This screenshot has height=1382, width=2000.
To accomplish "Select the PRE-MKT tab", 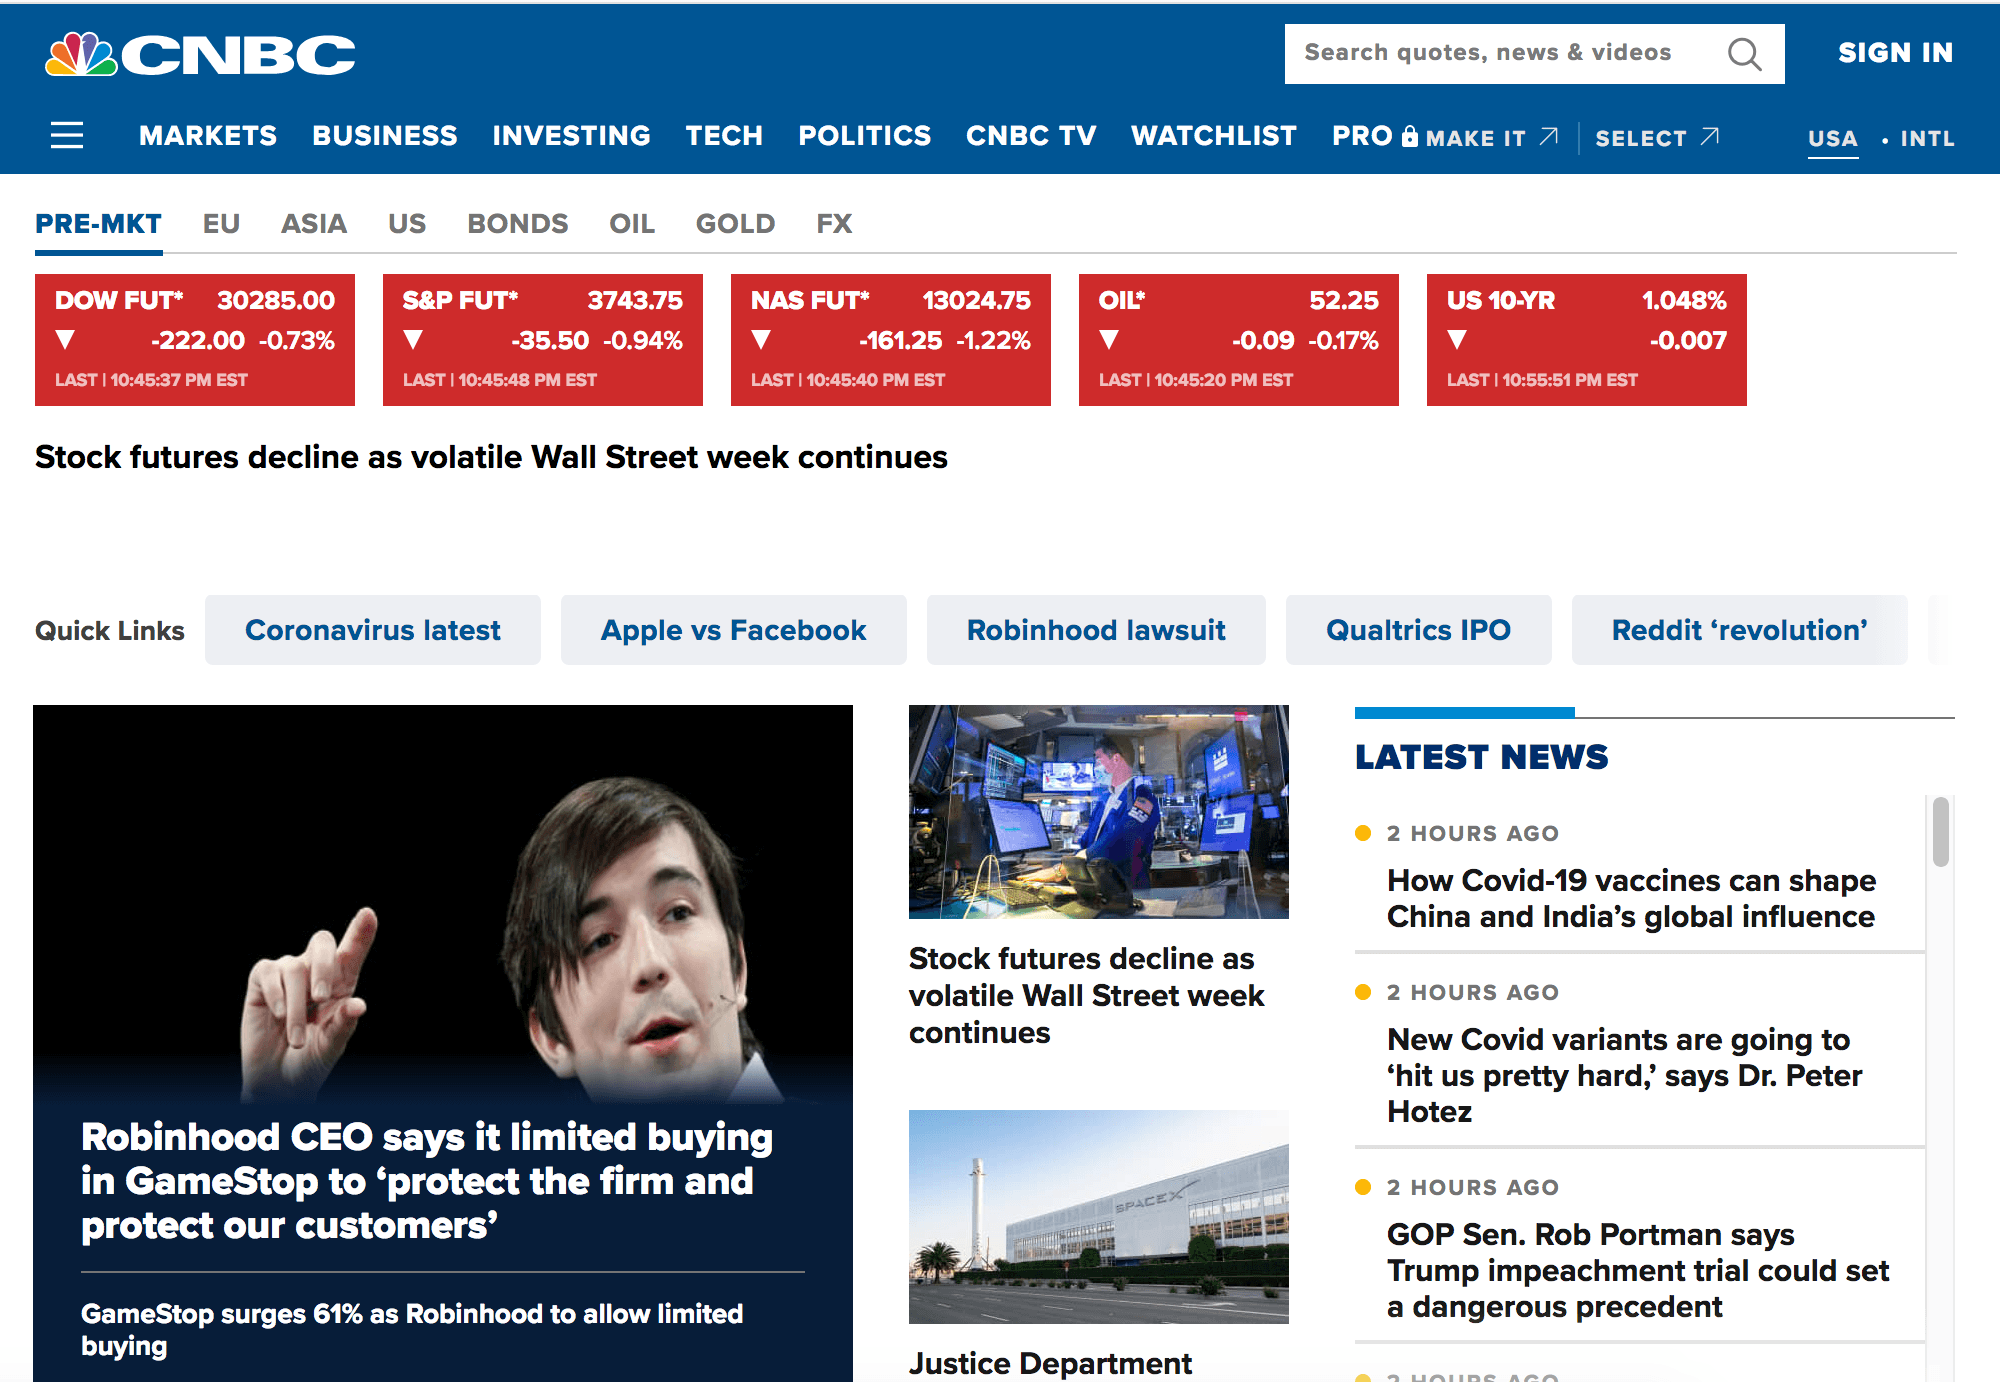I will click(x=98, y=224).
